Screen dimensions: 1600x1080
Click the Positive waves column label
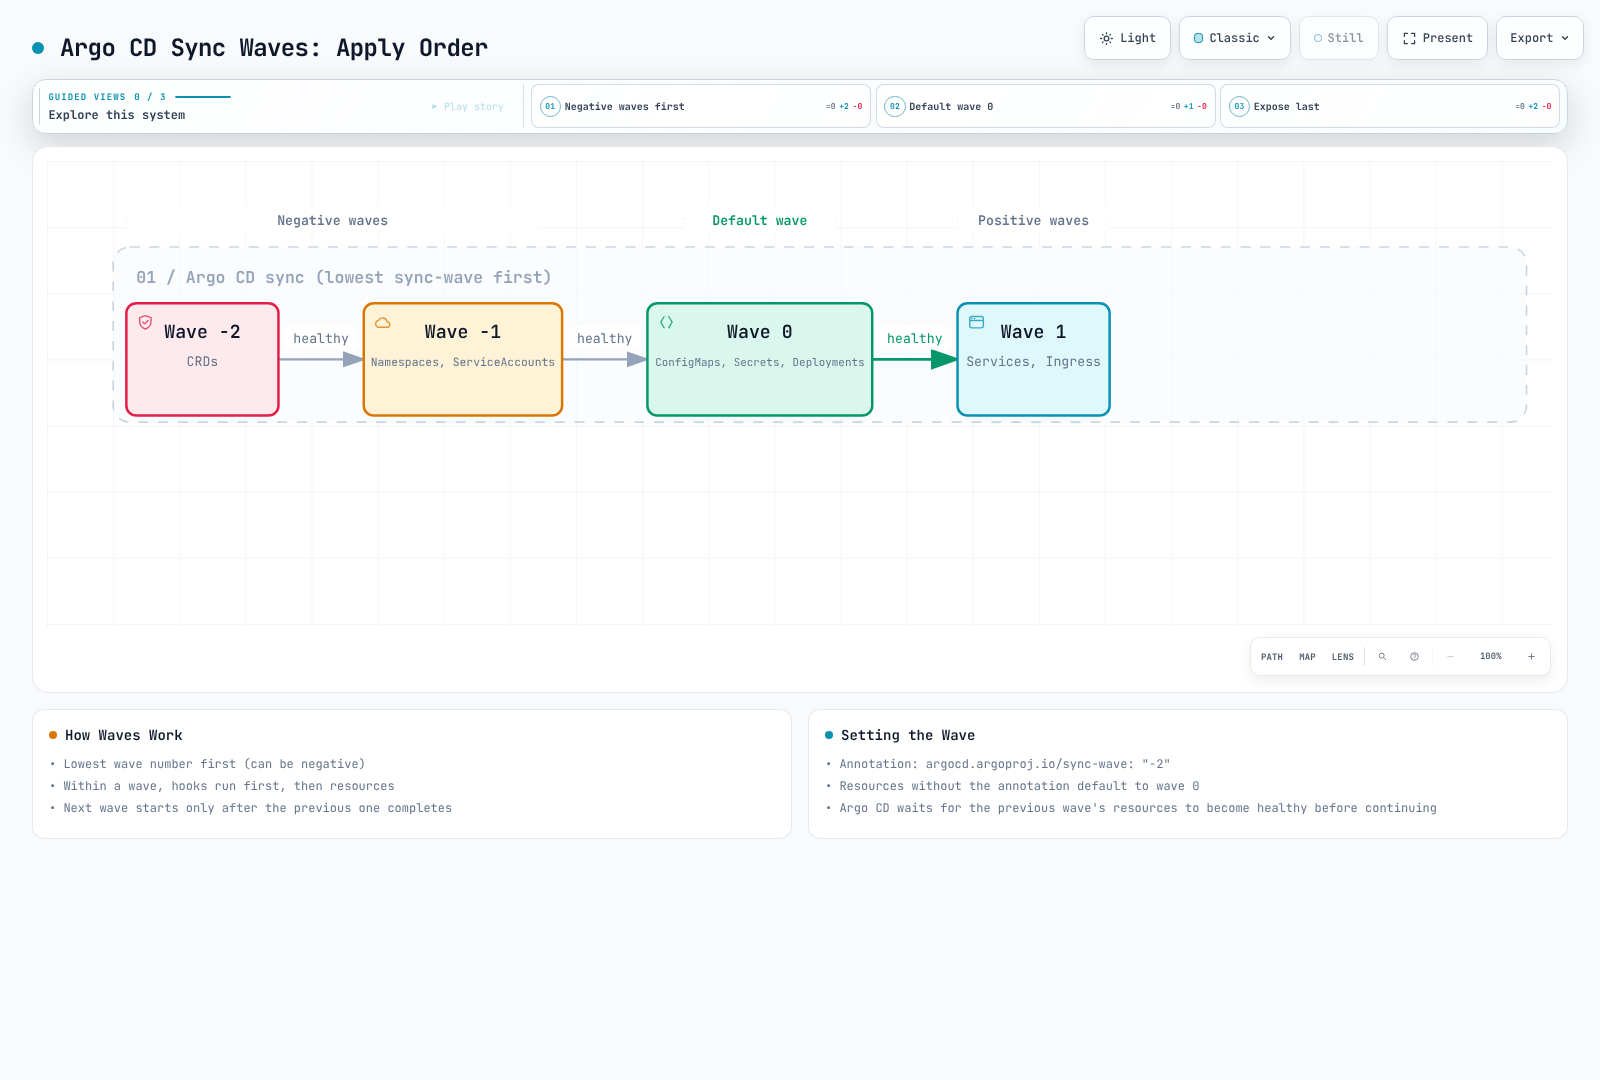coord(1034,221)
